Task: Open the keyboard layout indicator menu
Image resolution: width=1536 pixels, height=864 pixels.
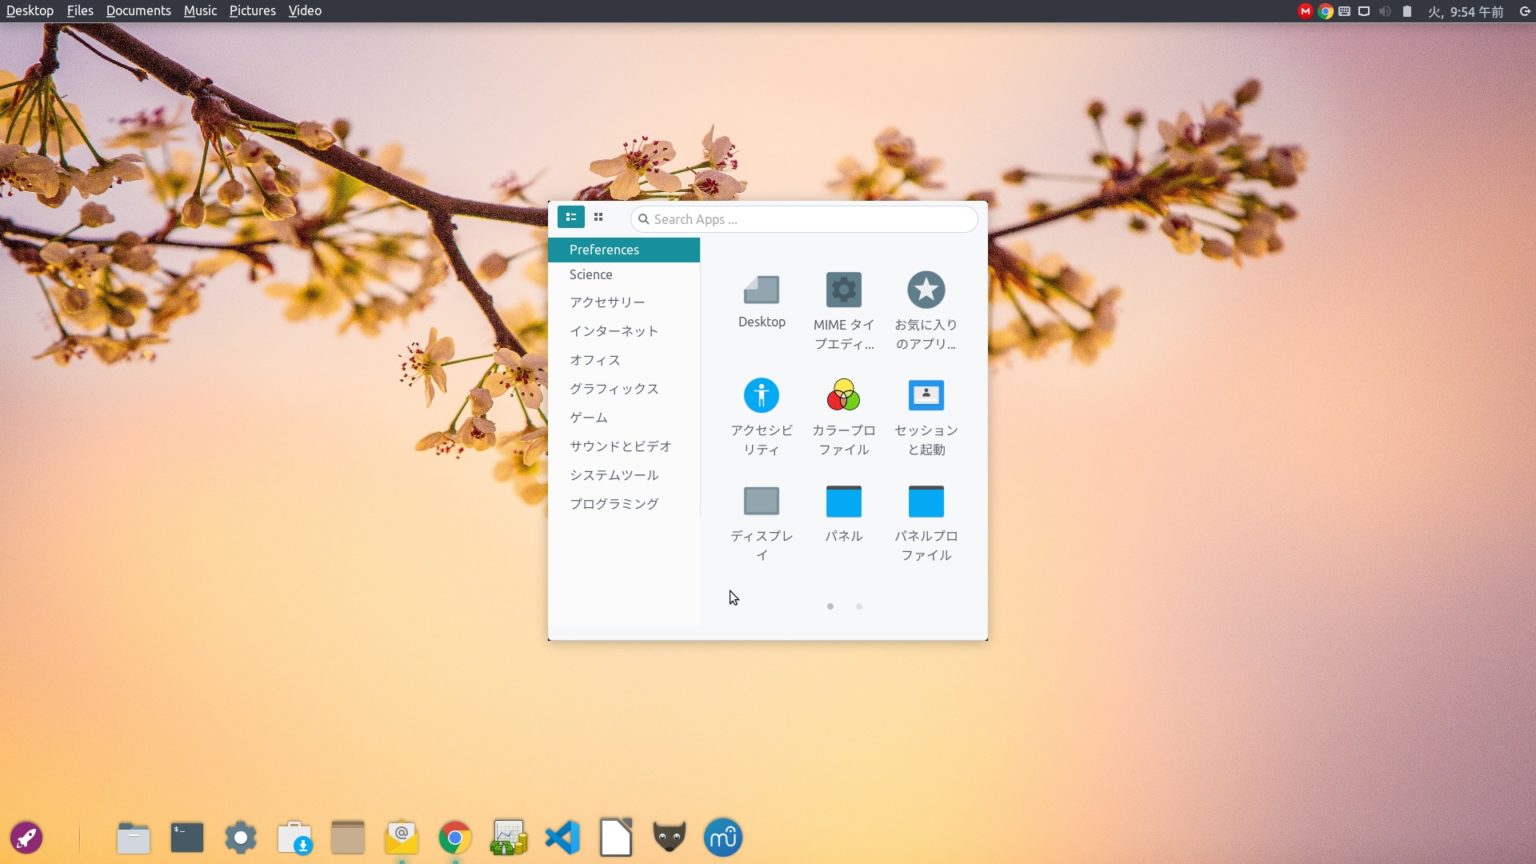Action: (1344, 11)
